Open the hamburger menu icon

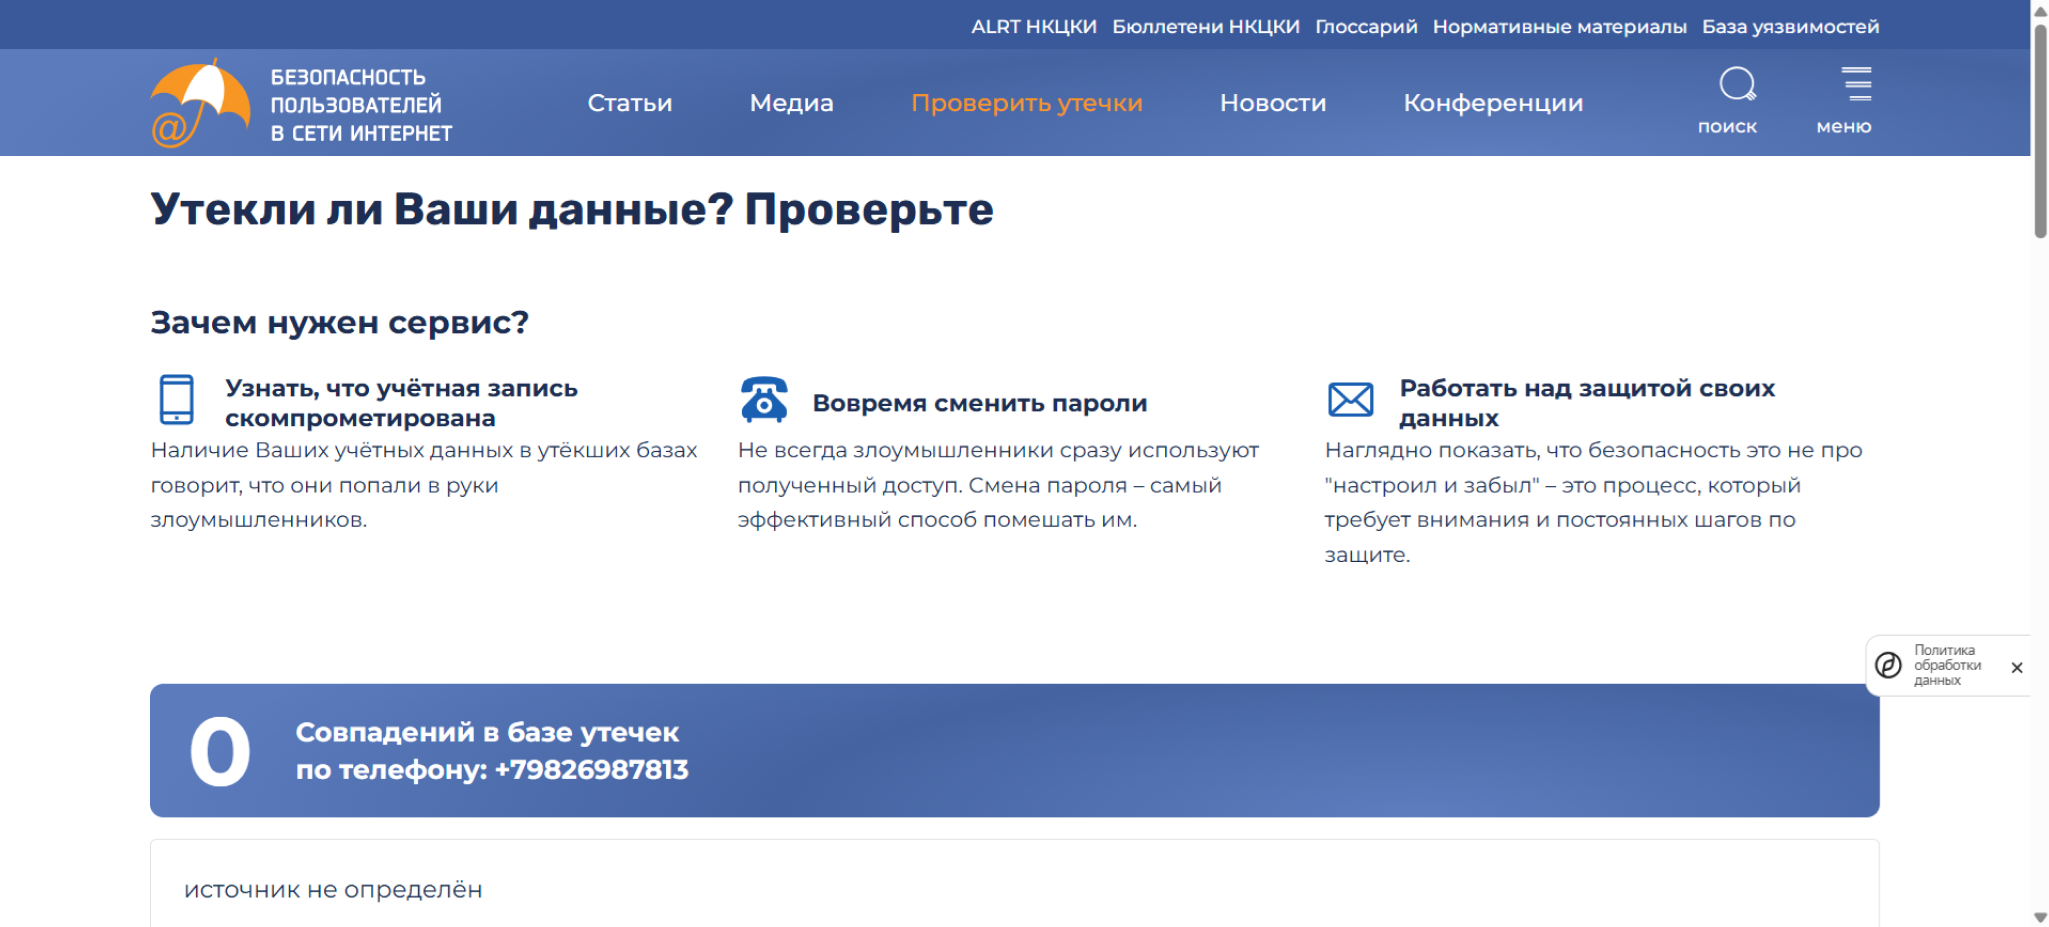pos(1856,85)
